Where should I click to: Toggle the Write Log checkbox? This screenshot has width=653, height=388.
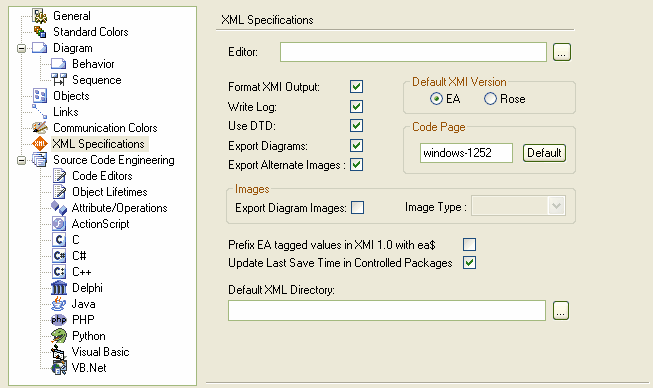pos(356,107)
